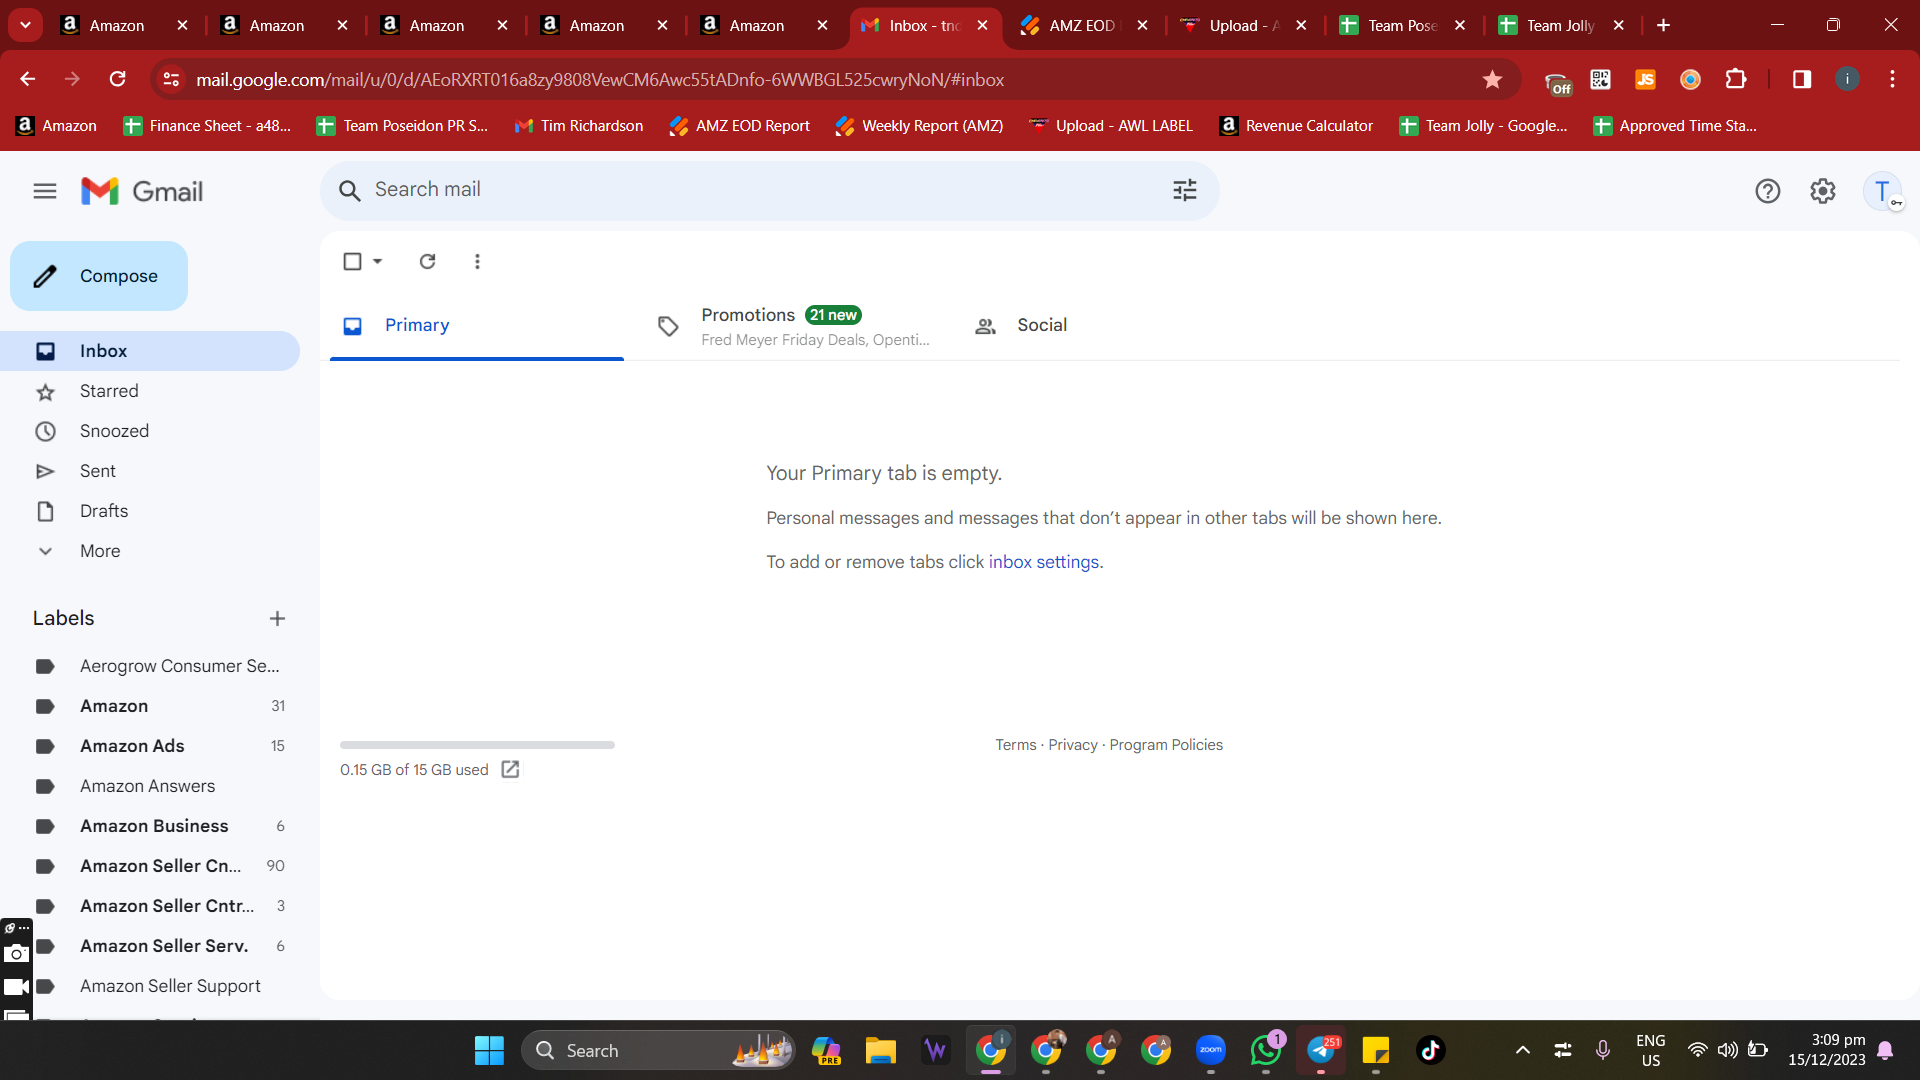Switch to the Upload browser tab
The height and width of the screenshot is (1080, 1920).
pyautogui.click(x=1242, y=26)
